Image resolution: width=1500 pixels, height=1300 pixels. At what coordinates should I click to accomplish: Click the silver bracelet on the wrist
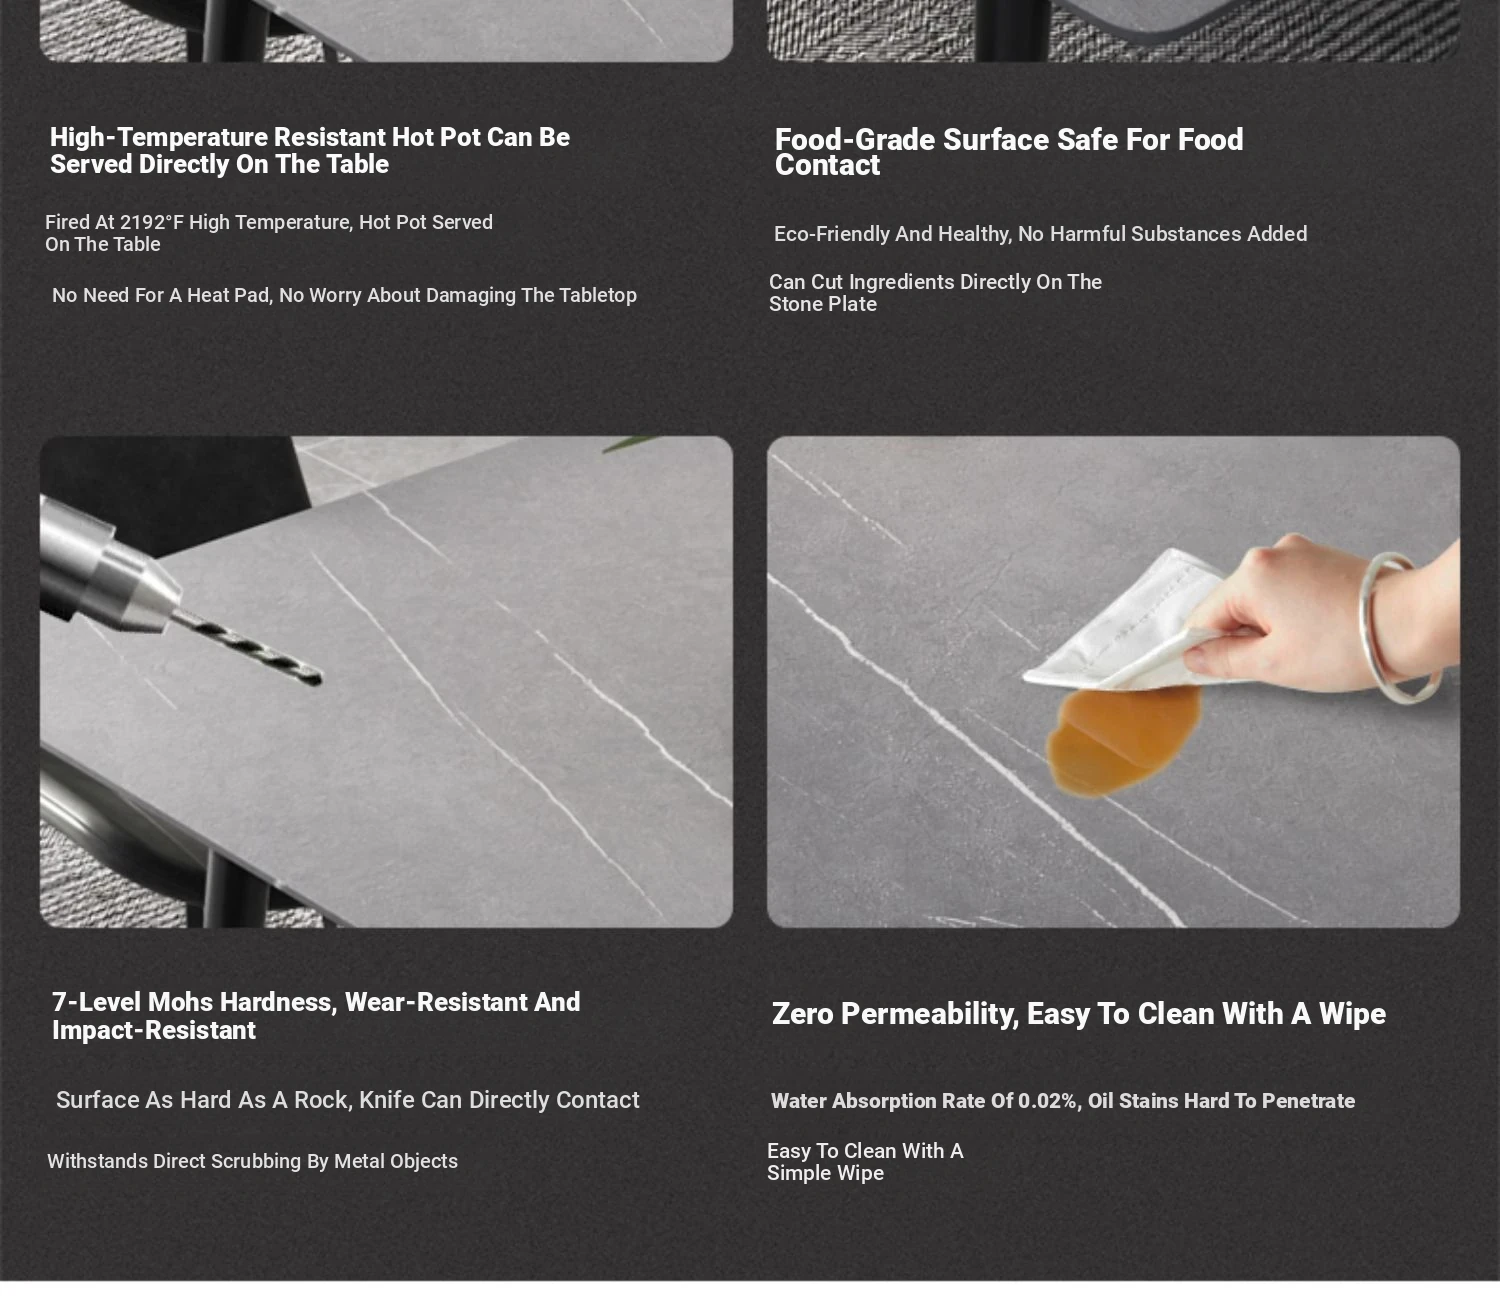(x=1402, y=628)
